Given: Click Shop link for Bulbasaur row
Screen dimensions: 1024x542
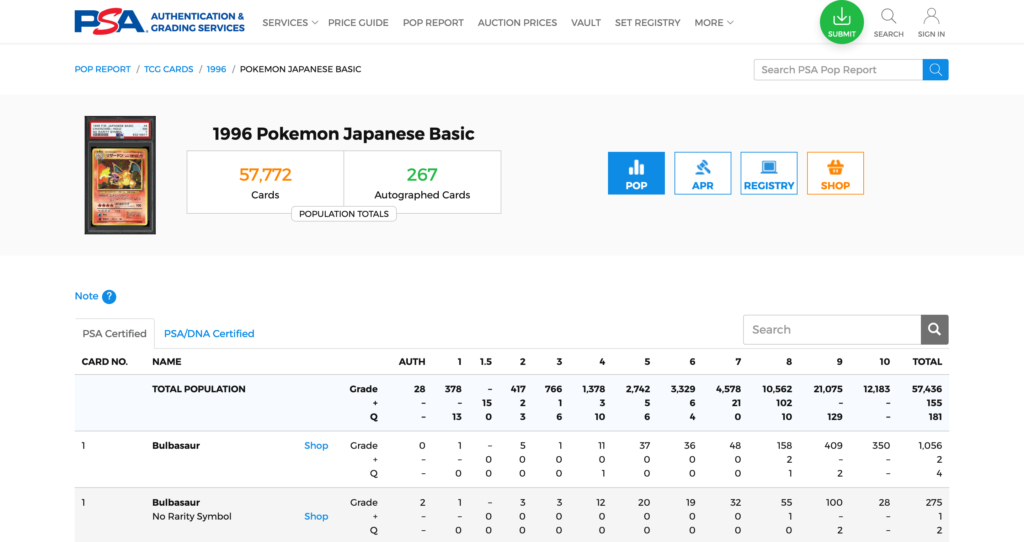Looking at the screenshot, I should [x=316, y=445].
